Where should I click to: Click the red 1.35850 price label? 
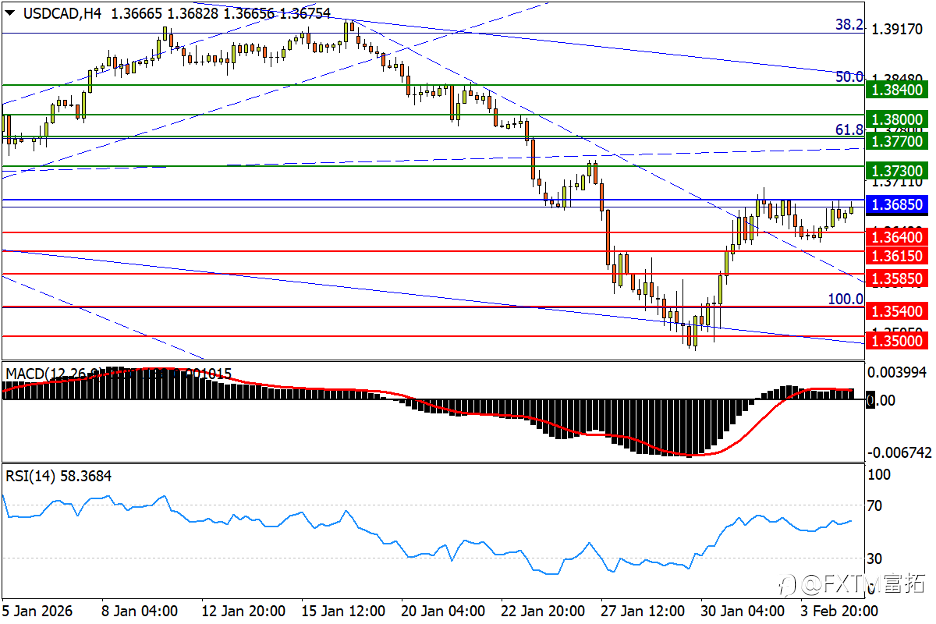[x=897, y=279]
